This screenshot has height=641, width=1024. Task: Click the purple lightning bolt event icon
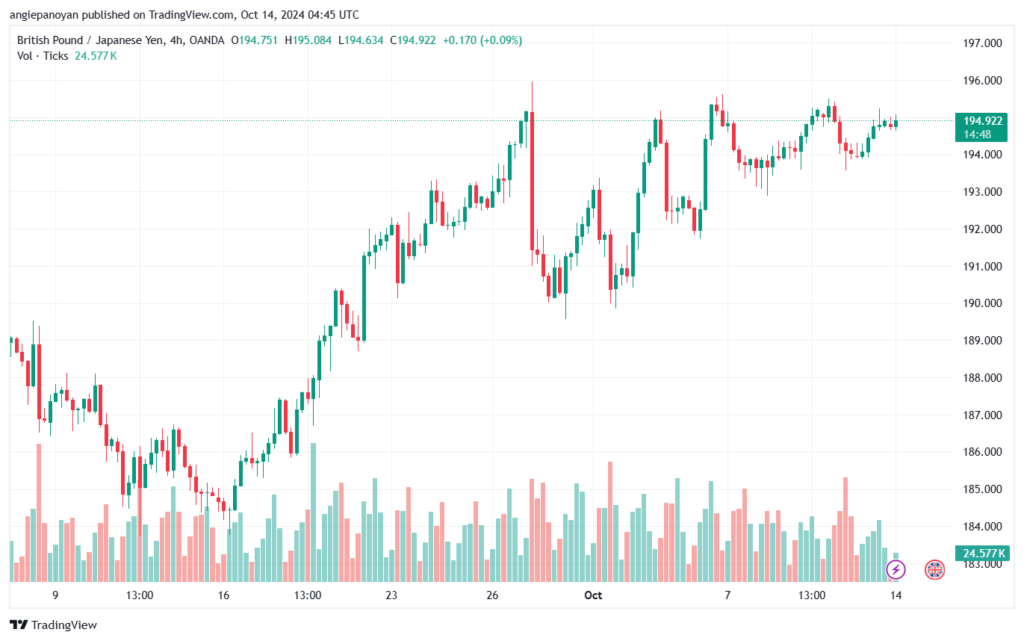click(x=895, y=569)
